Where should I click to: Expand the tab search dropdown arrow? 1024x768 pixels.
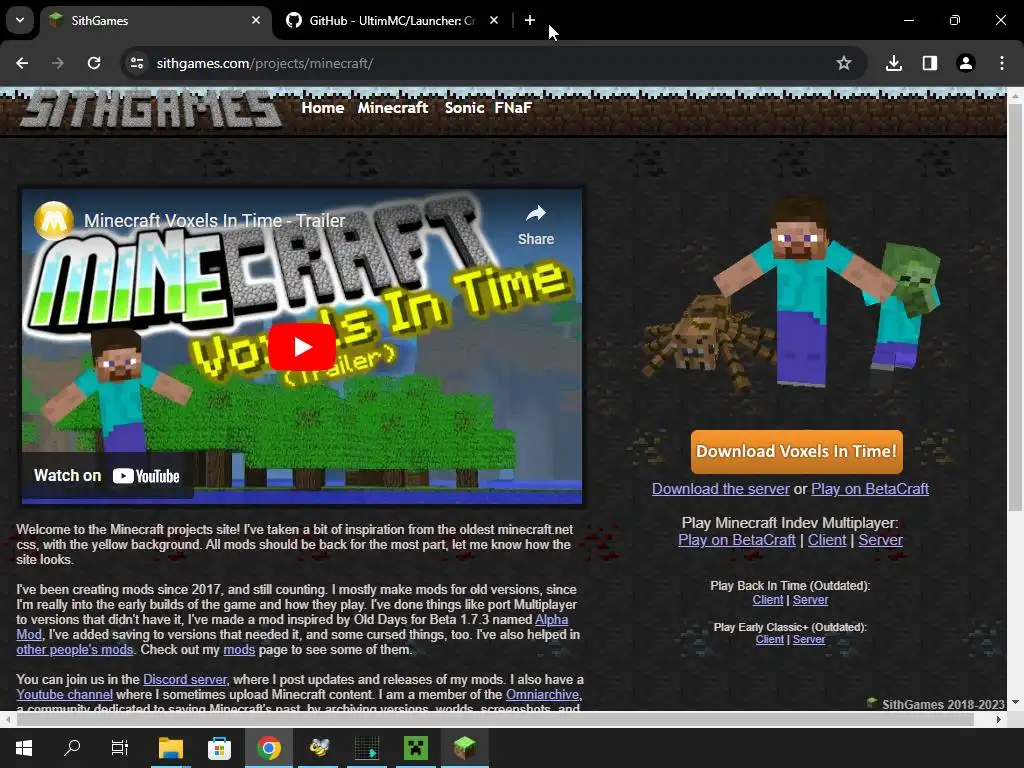click(x=20, y=20)
